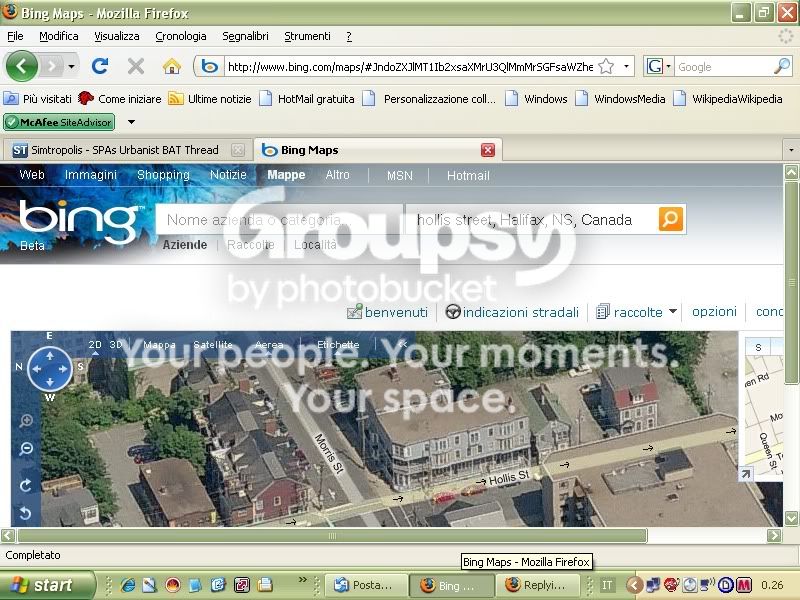
Task: Select the Mappa road view
Action: tap(159, 344)
